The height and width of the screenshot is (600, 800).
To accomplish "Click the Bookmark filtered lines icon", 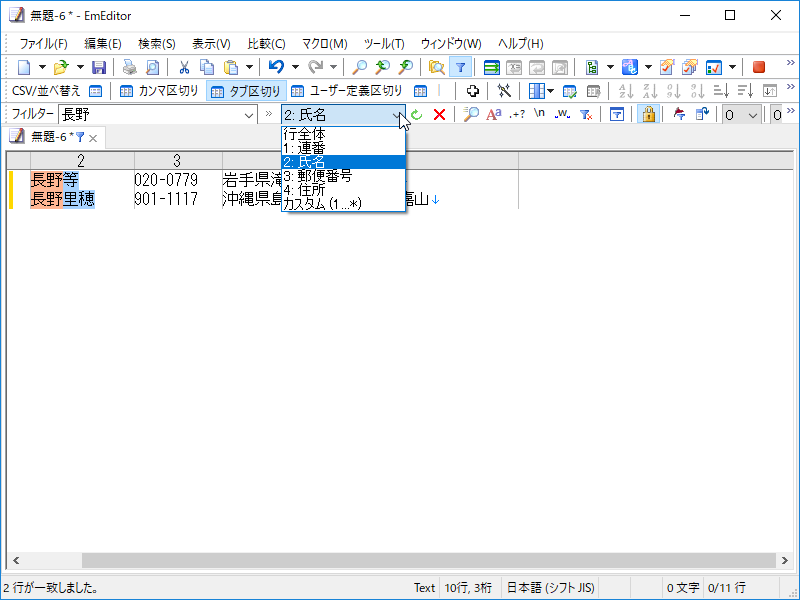I will click(x=679, y=114).
